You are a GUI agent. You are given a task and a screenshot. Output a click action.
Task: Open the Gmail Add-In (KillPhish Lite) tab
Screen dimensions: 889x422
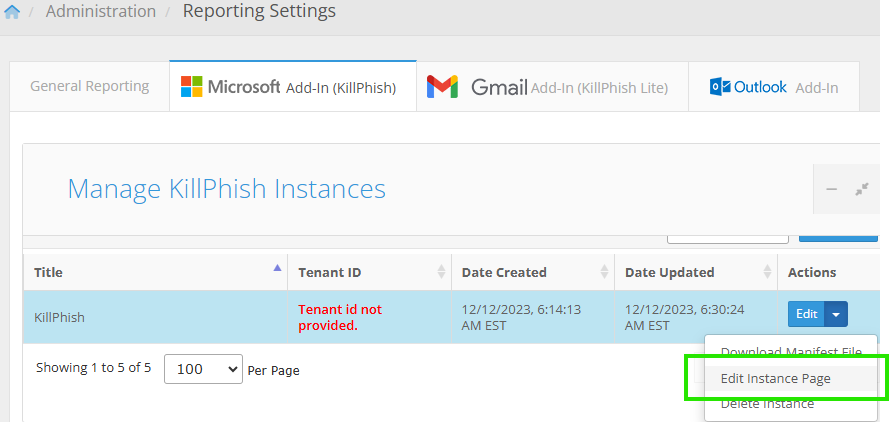(552, 87)
